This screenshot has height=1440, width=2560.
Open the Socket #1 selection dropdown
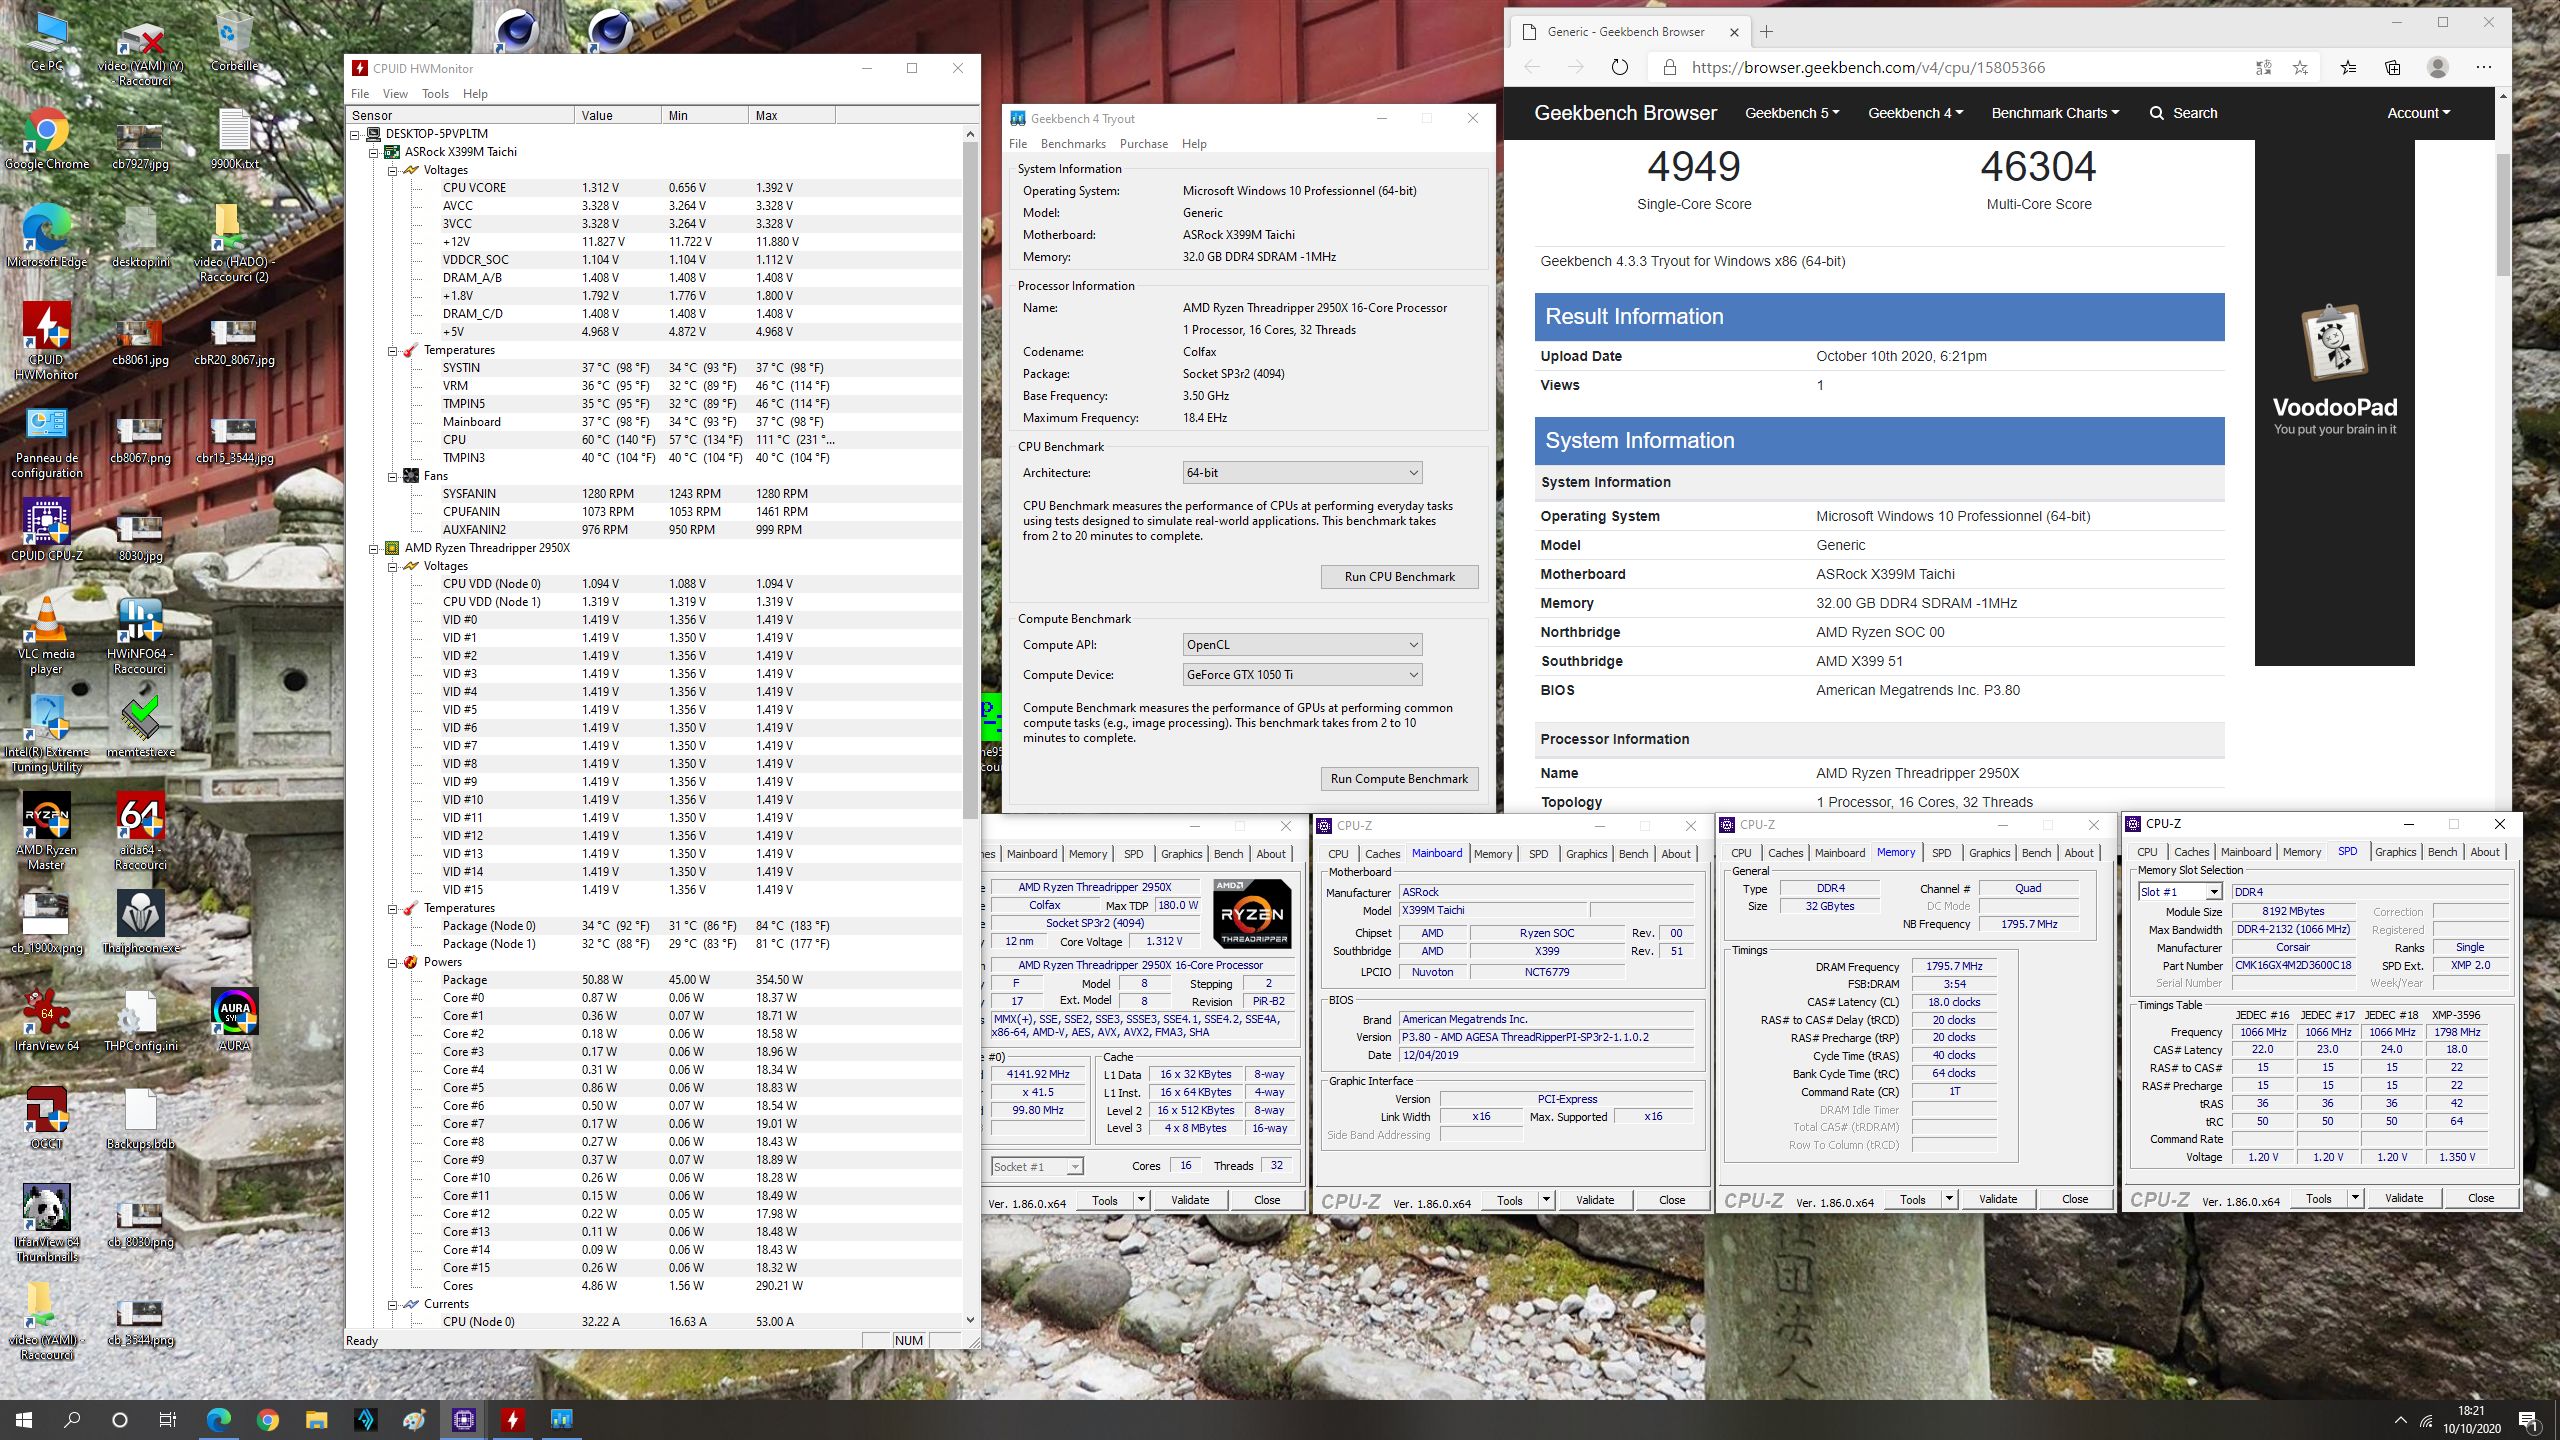coord(1037,1166)
